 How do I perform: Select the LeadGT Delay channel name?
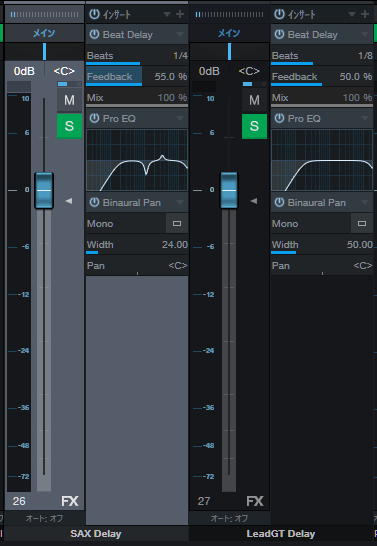281,533
